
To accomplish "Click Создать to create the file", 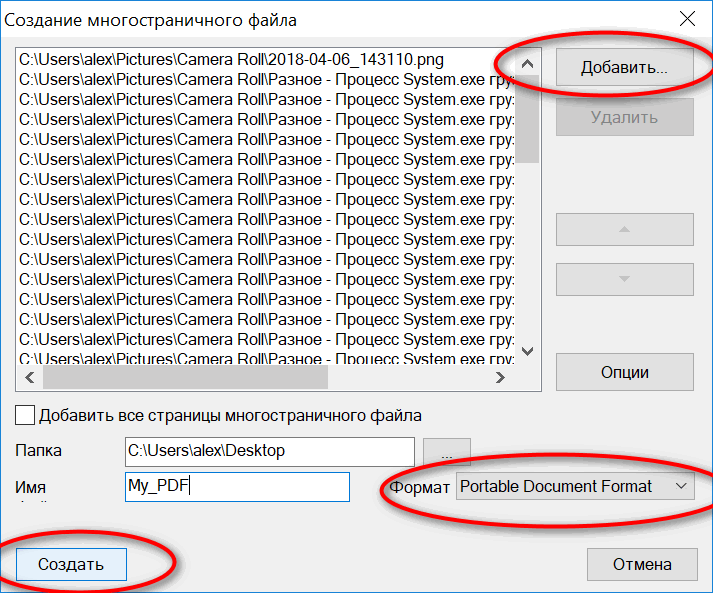I will pyautogui.click(x=71, y=564).
